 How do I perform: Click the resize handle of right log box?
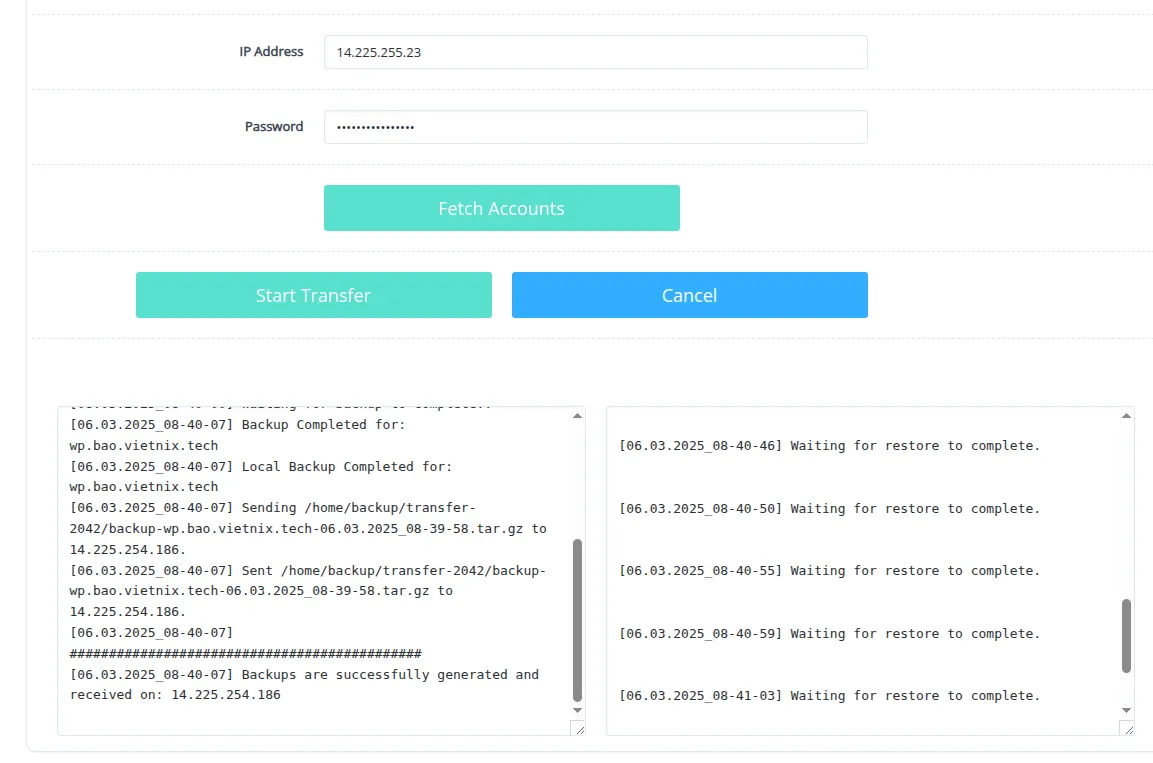[x=1126, y=729]
